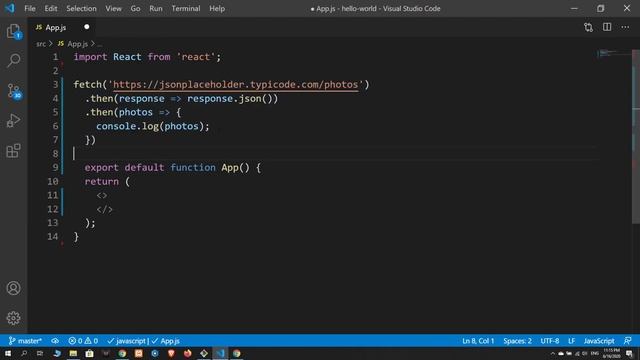The width and height of the screenshot is (640, 360).
Task: Open the Explorer view in activity bar
Action: (x=13, y=31)
